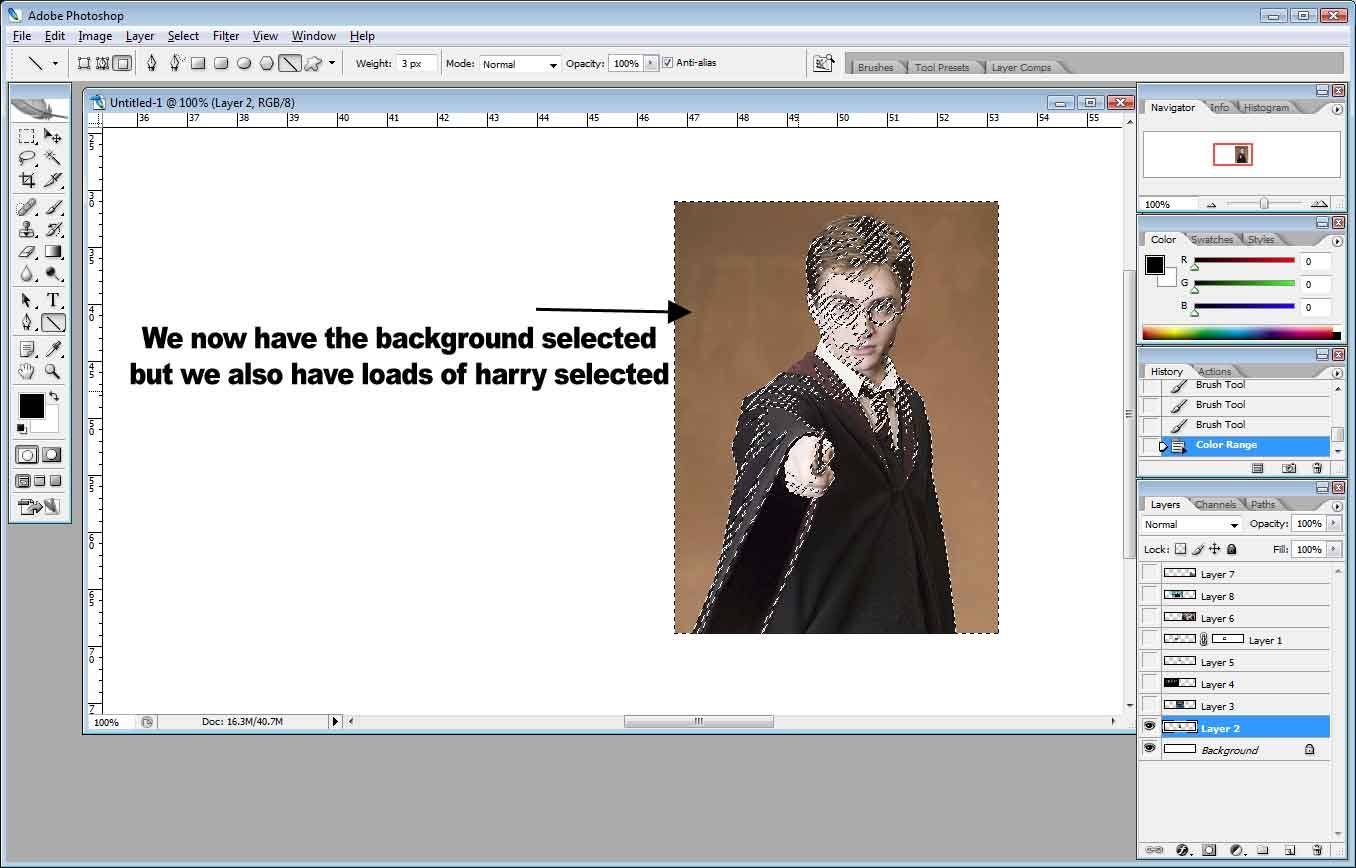
Task: Jump to ImageReady from toolbox
Action: [40, 507]
